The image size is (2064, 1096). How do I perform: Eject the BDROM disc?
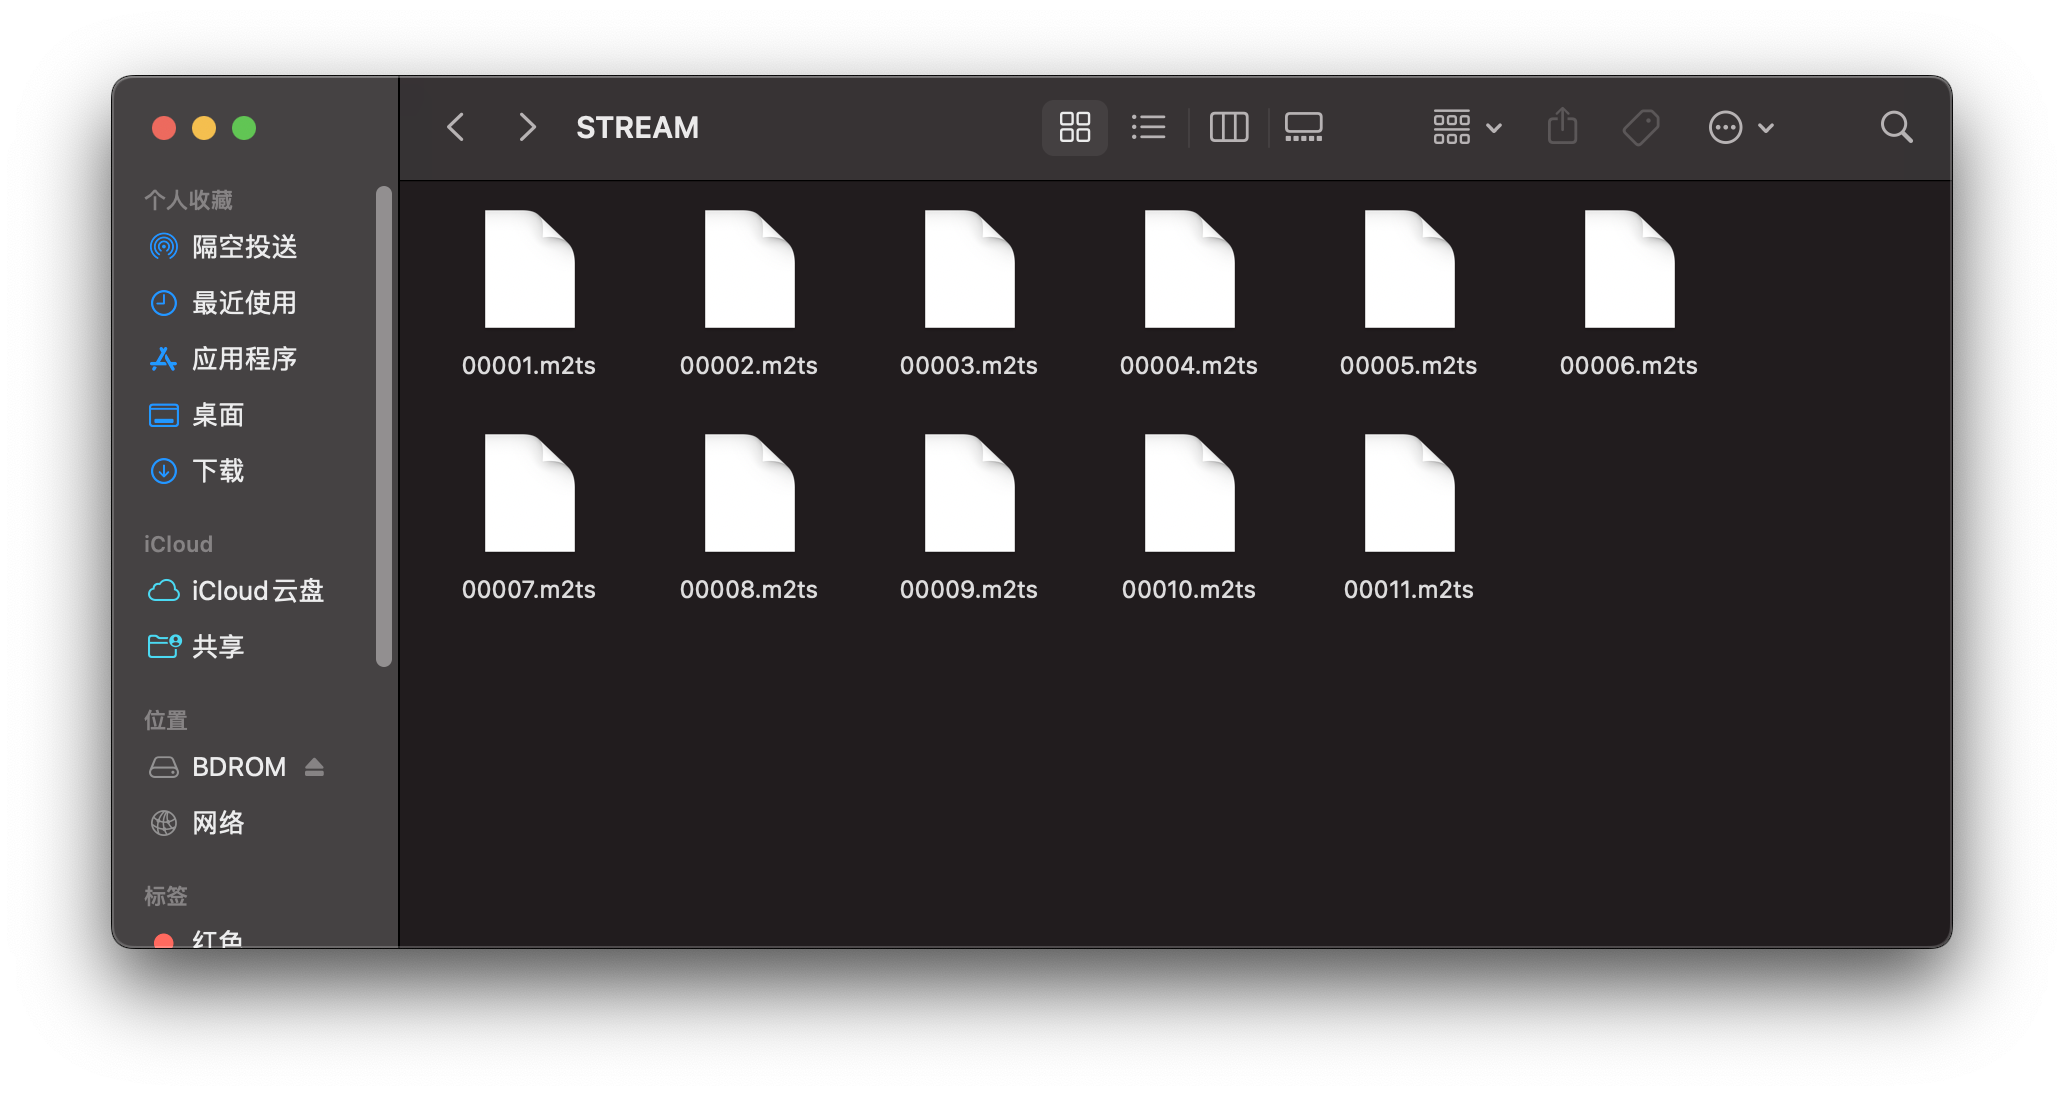314,767
